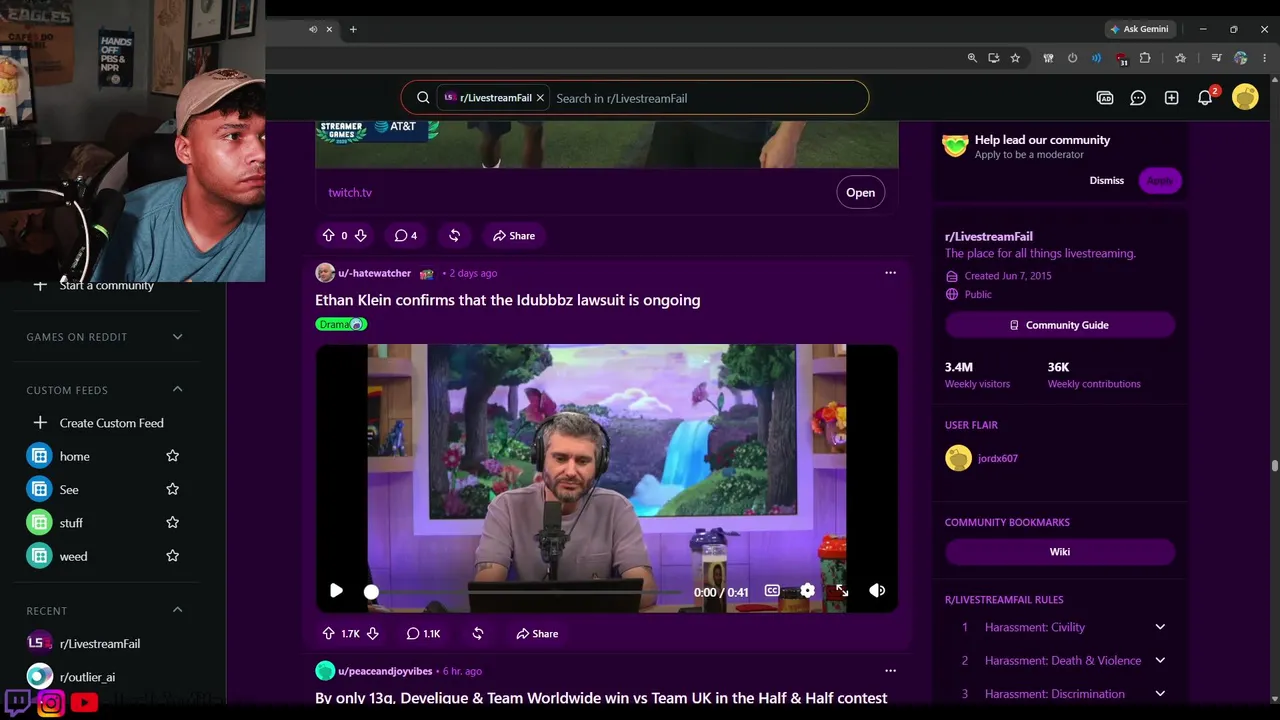This screenshot has height=720, width=1280.
Task: Toggle closed captions on the video
Action: 772,591
